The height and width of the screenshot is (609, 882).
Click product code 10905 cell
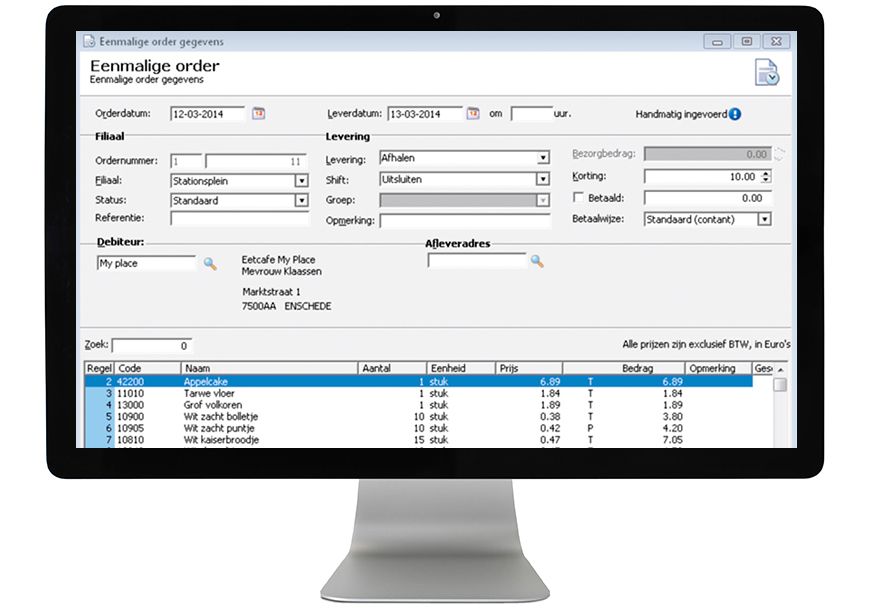coord(130,428)
